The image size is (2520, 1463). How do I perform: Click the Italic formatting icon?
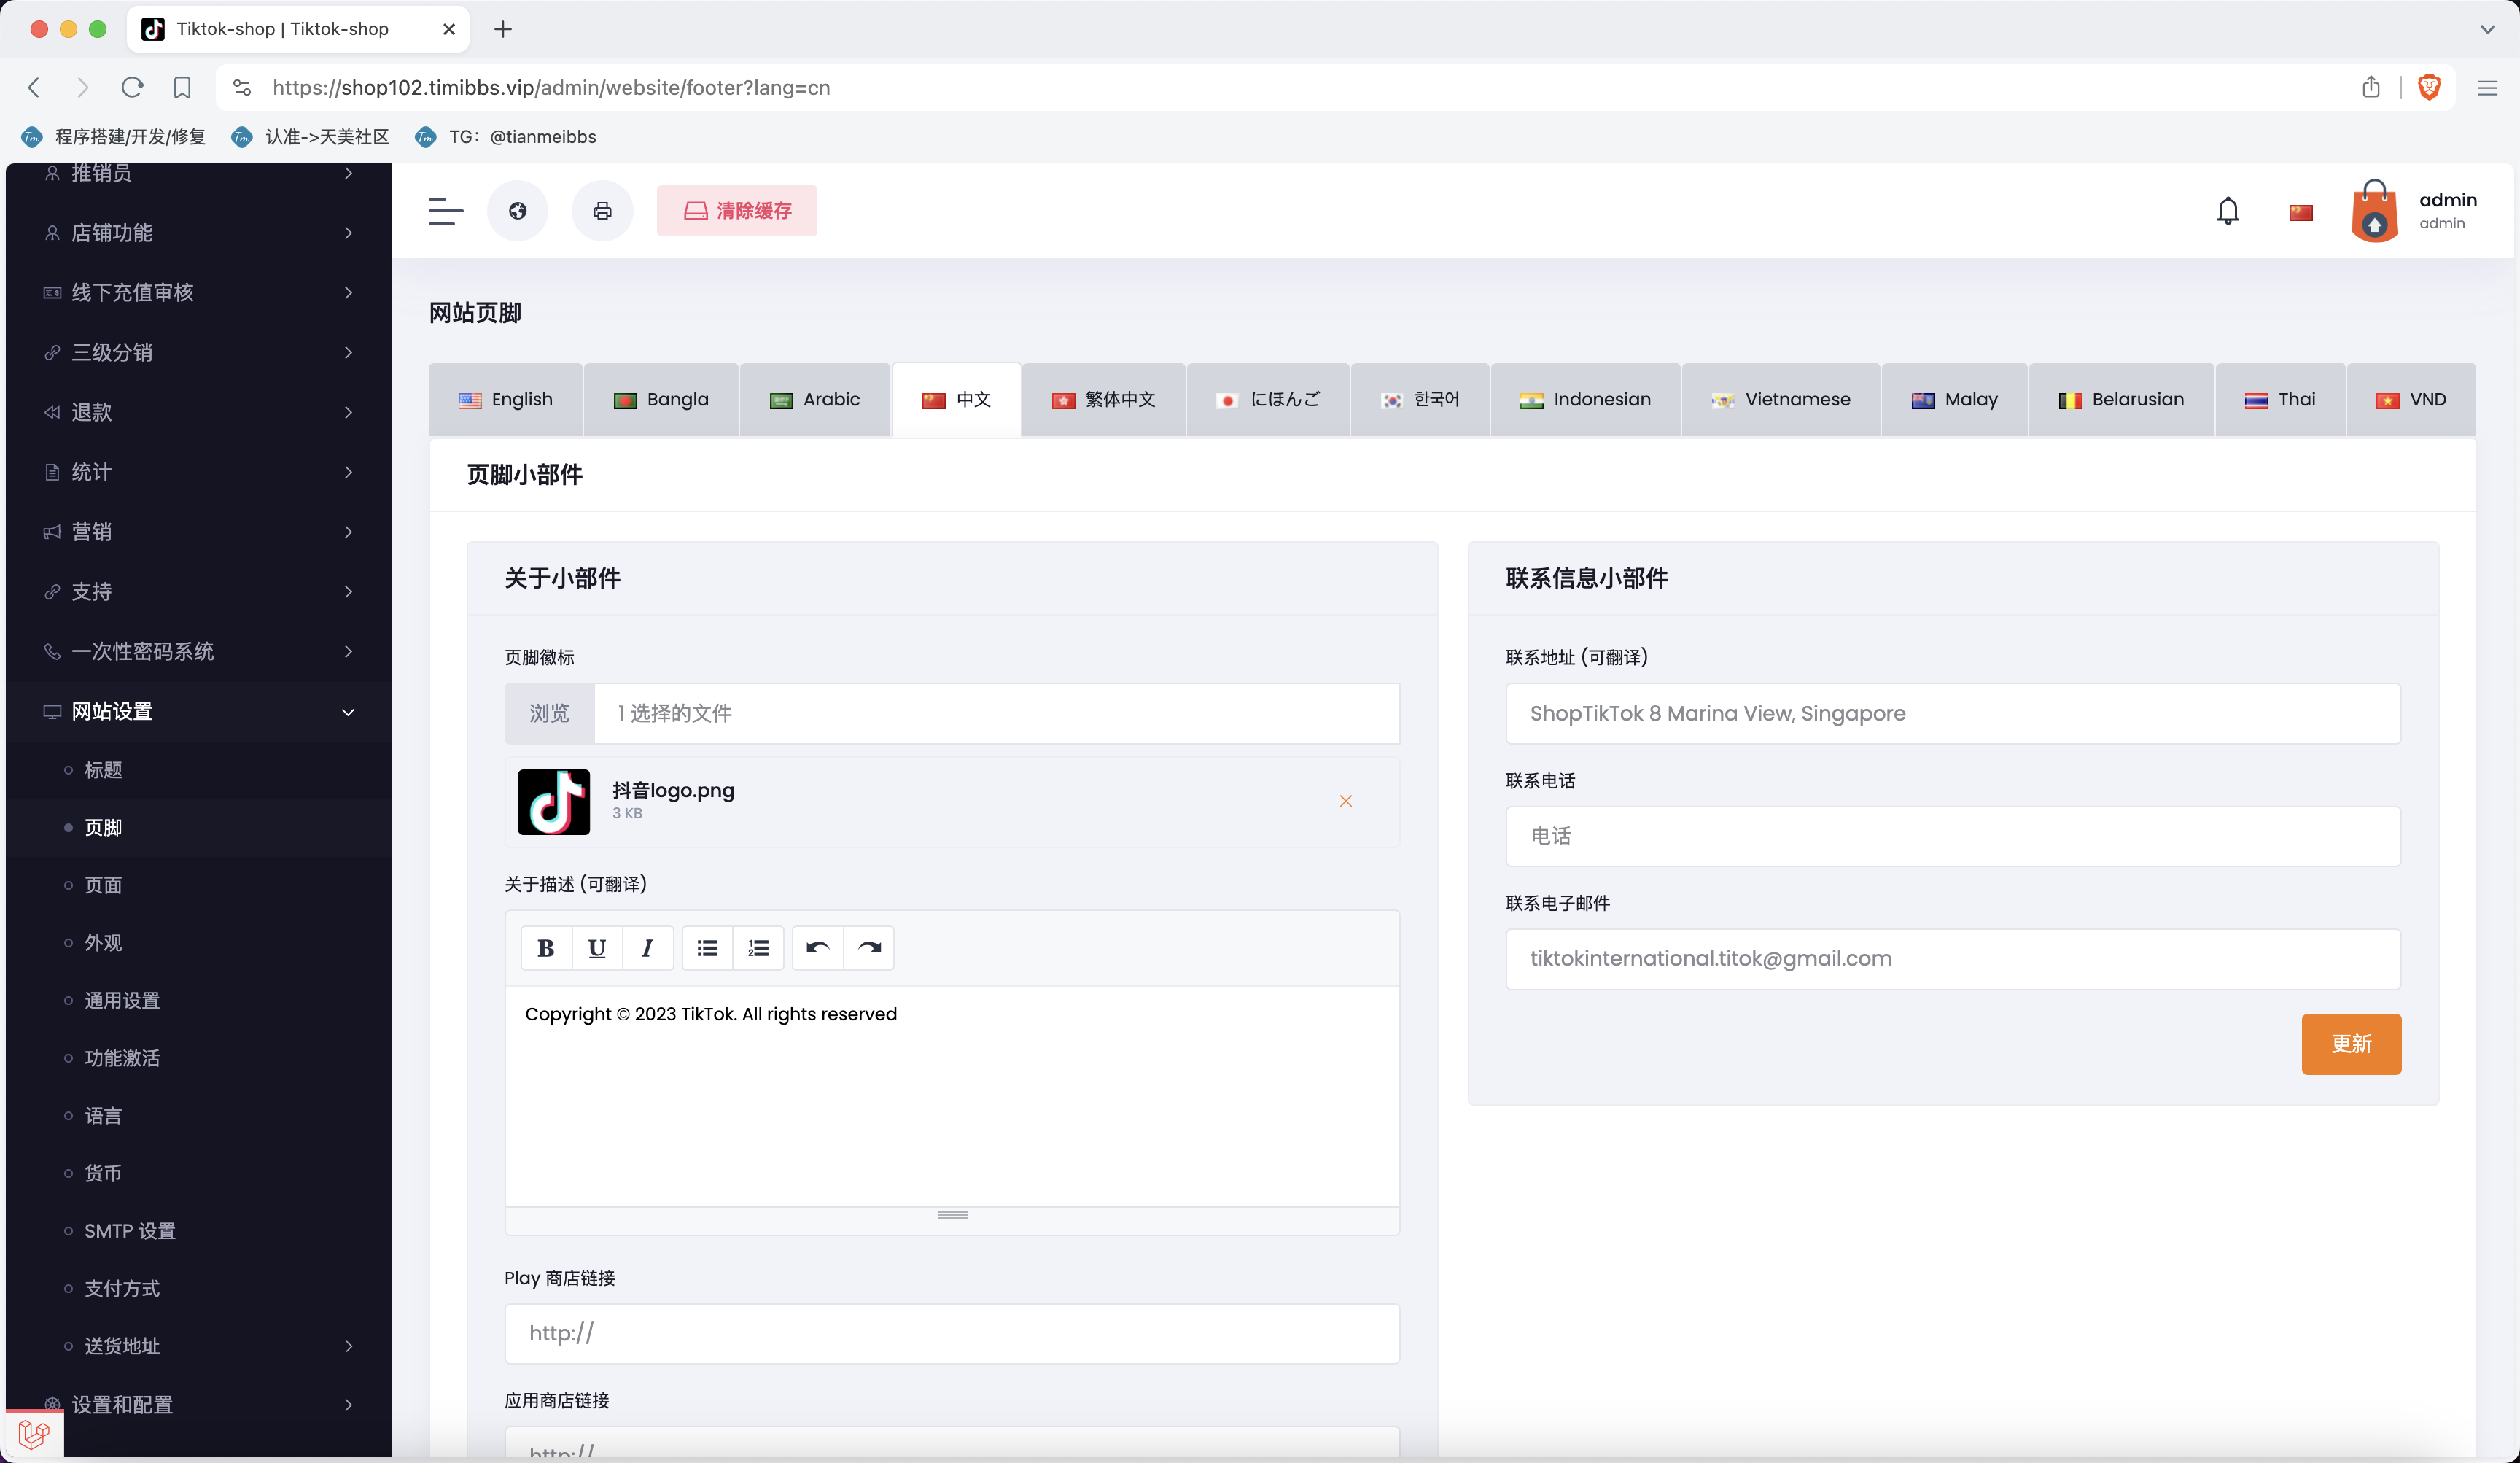pyautogui.click(x=647, y=947)
